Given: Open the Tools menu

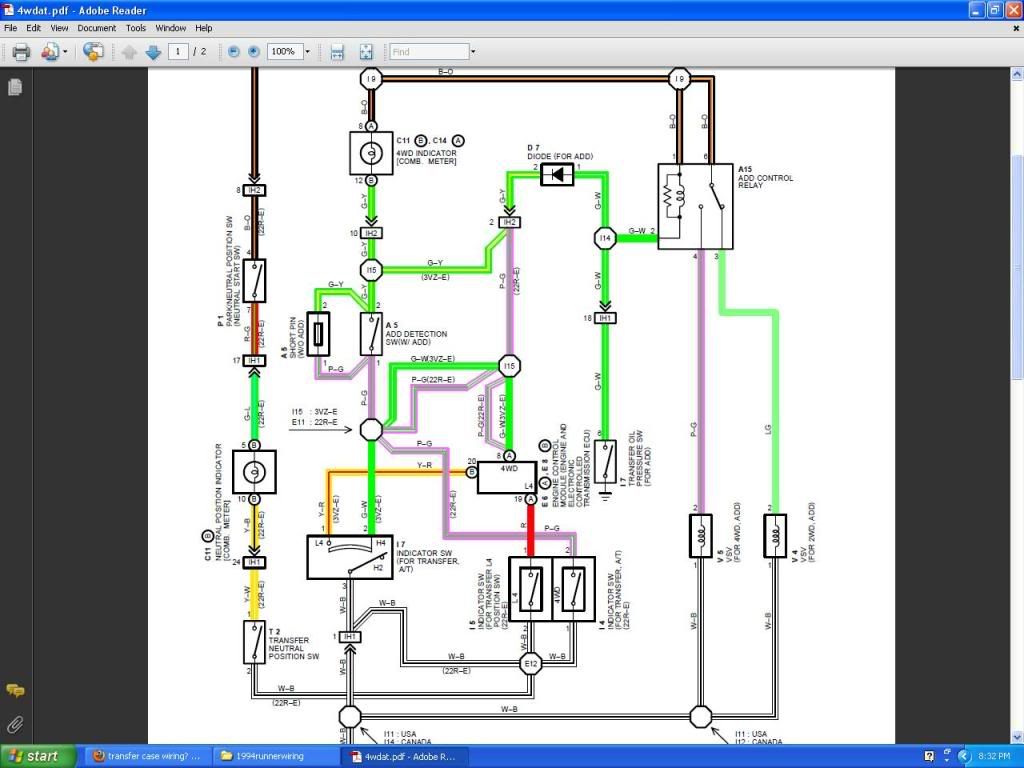Looking at the screenshot, I should click(x=136, y=28).
